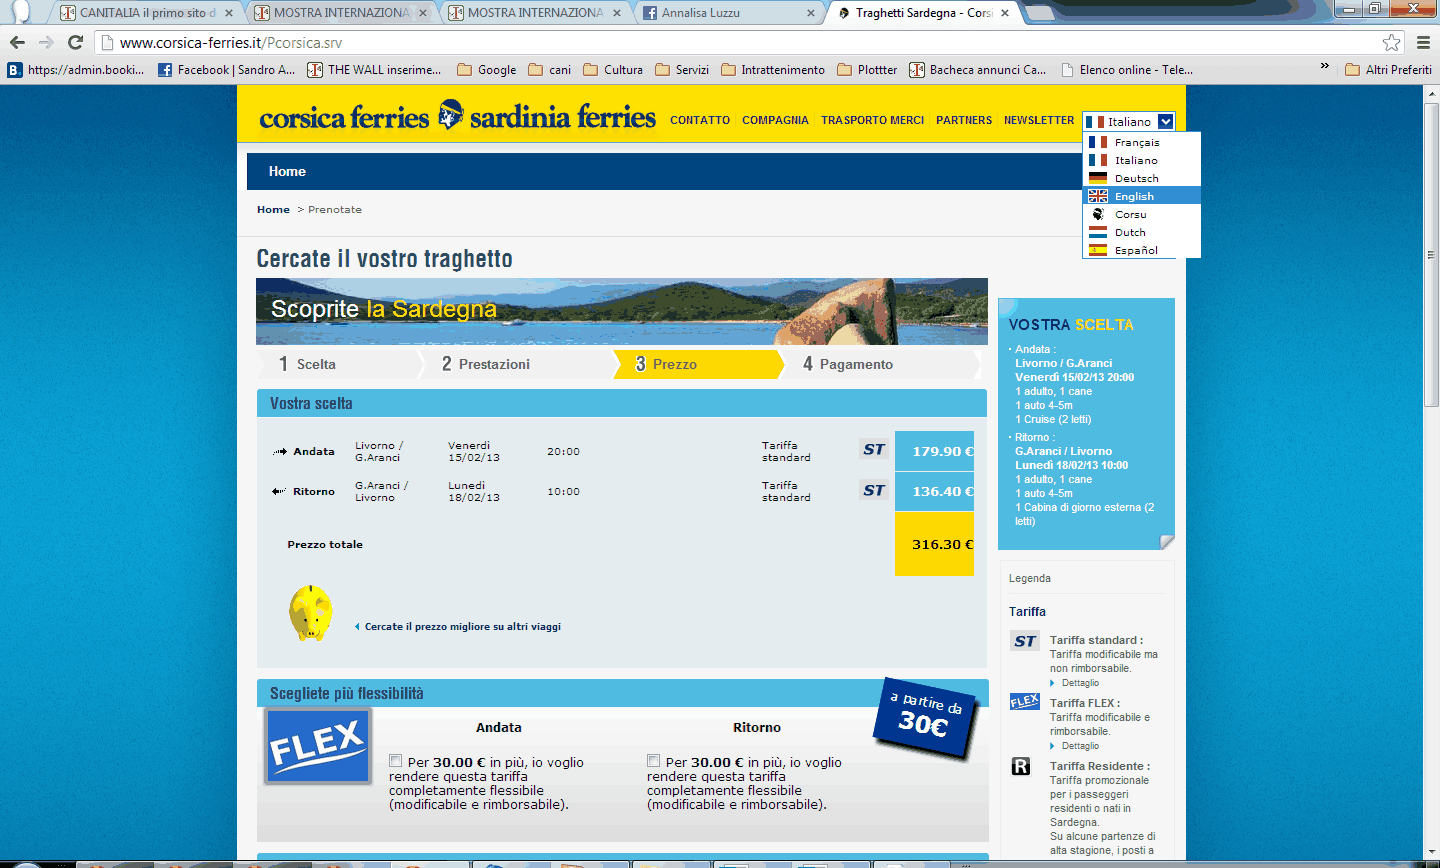Click the Home button in the blue bar

coord(287,171)
